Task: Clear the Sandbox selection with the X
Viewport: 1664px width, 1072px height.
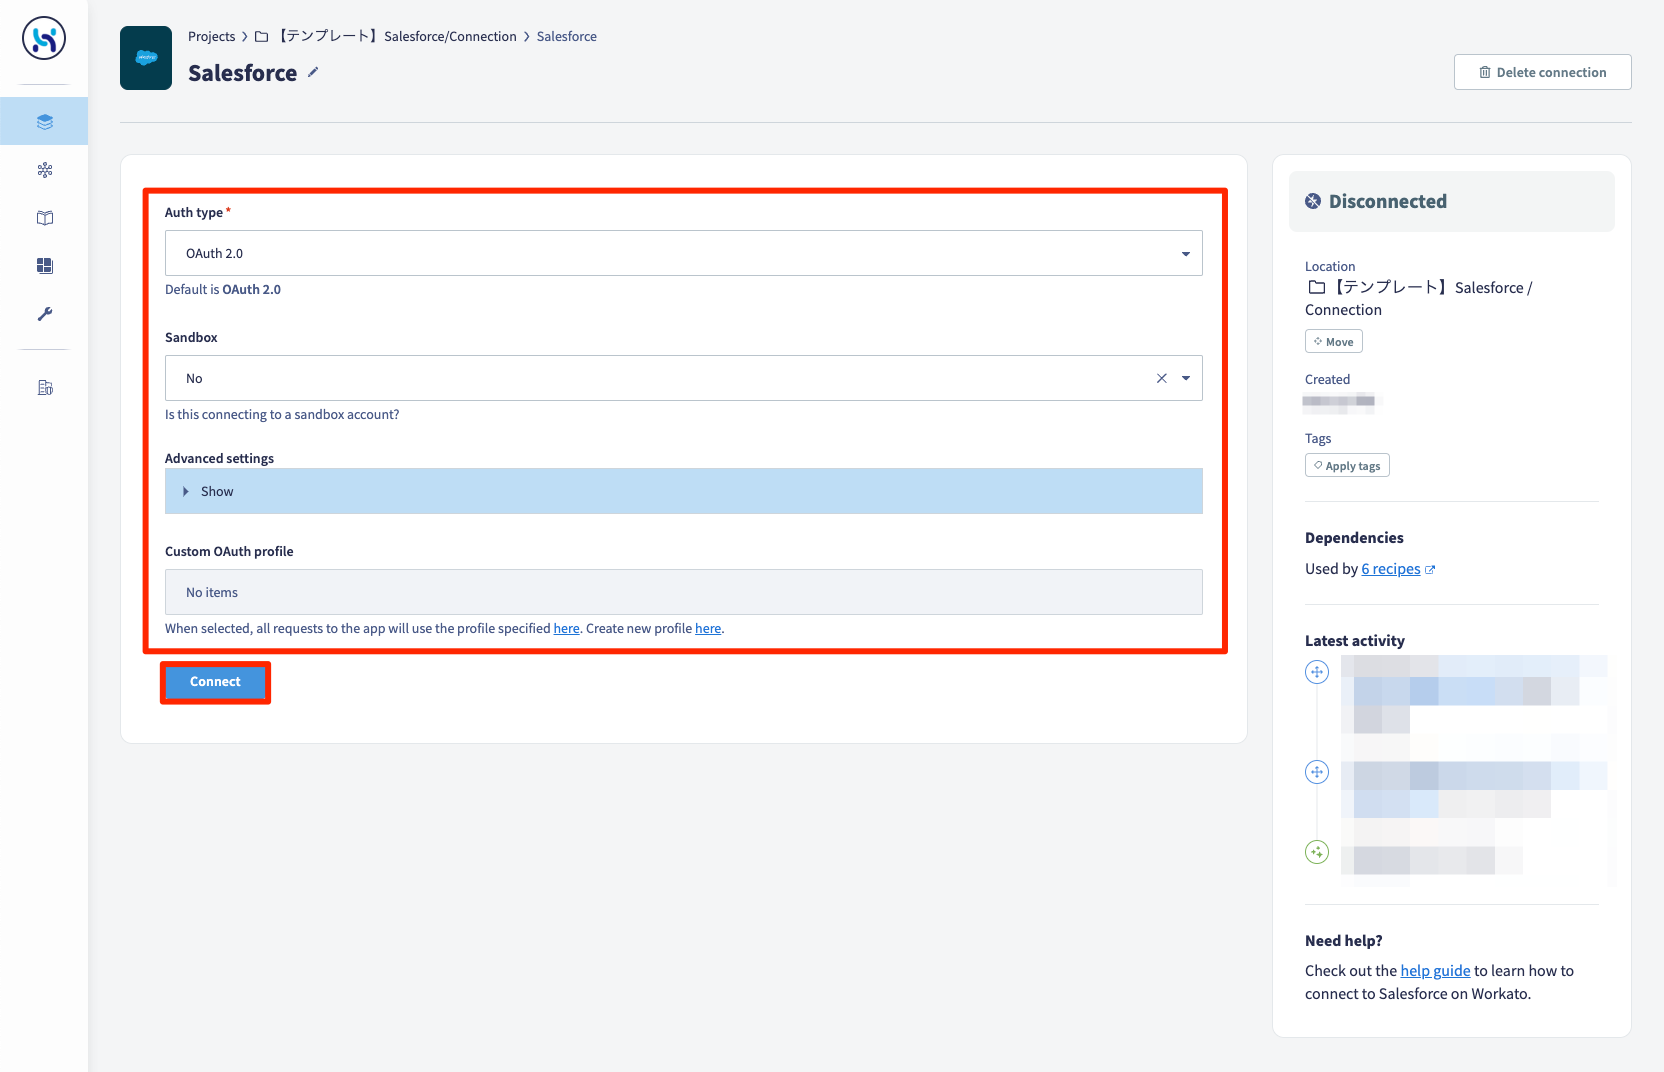Action: coord(1162,378)
